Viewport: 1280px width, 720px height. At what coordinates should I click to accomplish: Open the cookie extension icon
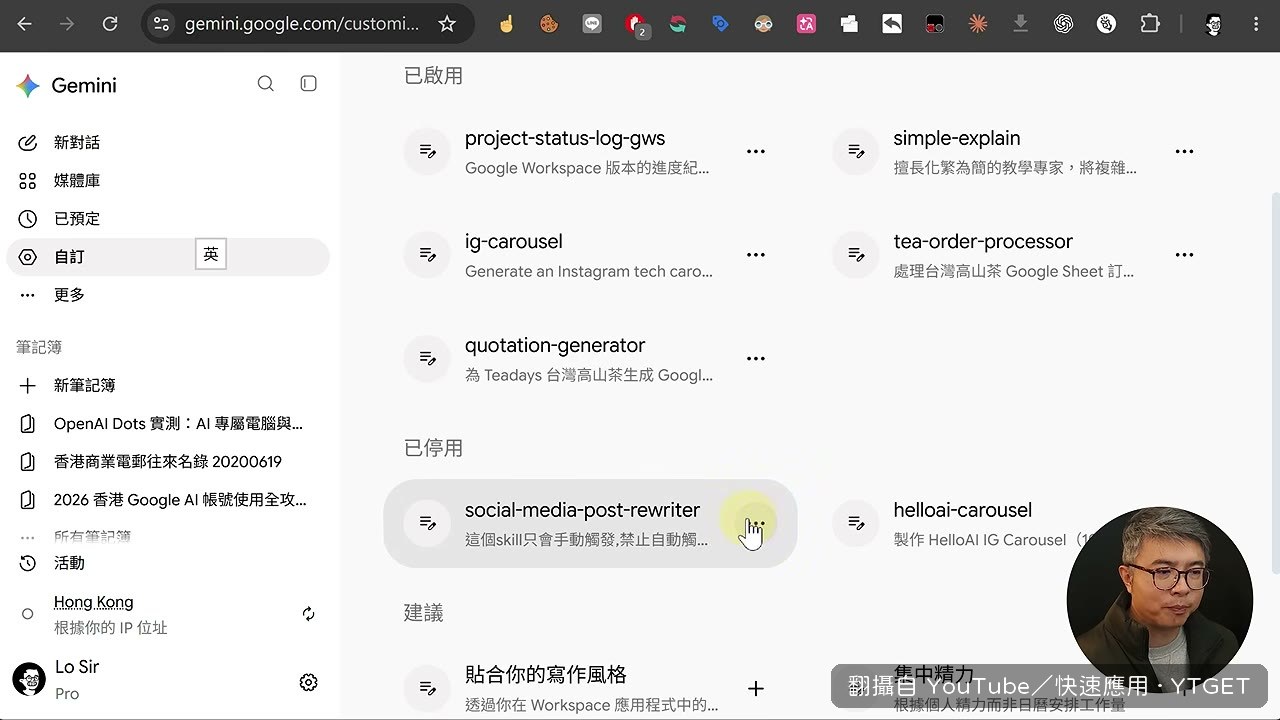click(x=549, y=24)
